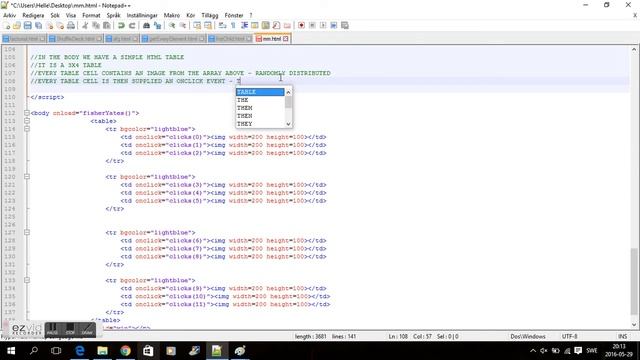Collapse the tr fold on line 114
Screen dimensions: 640x360
pyautogui.click(x=27, y=129)
